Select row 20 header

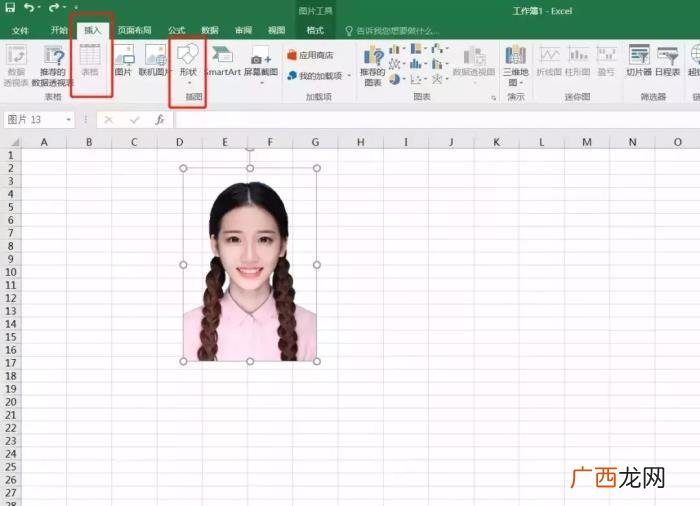tap(11, 402)
